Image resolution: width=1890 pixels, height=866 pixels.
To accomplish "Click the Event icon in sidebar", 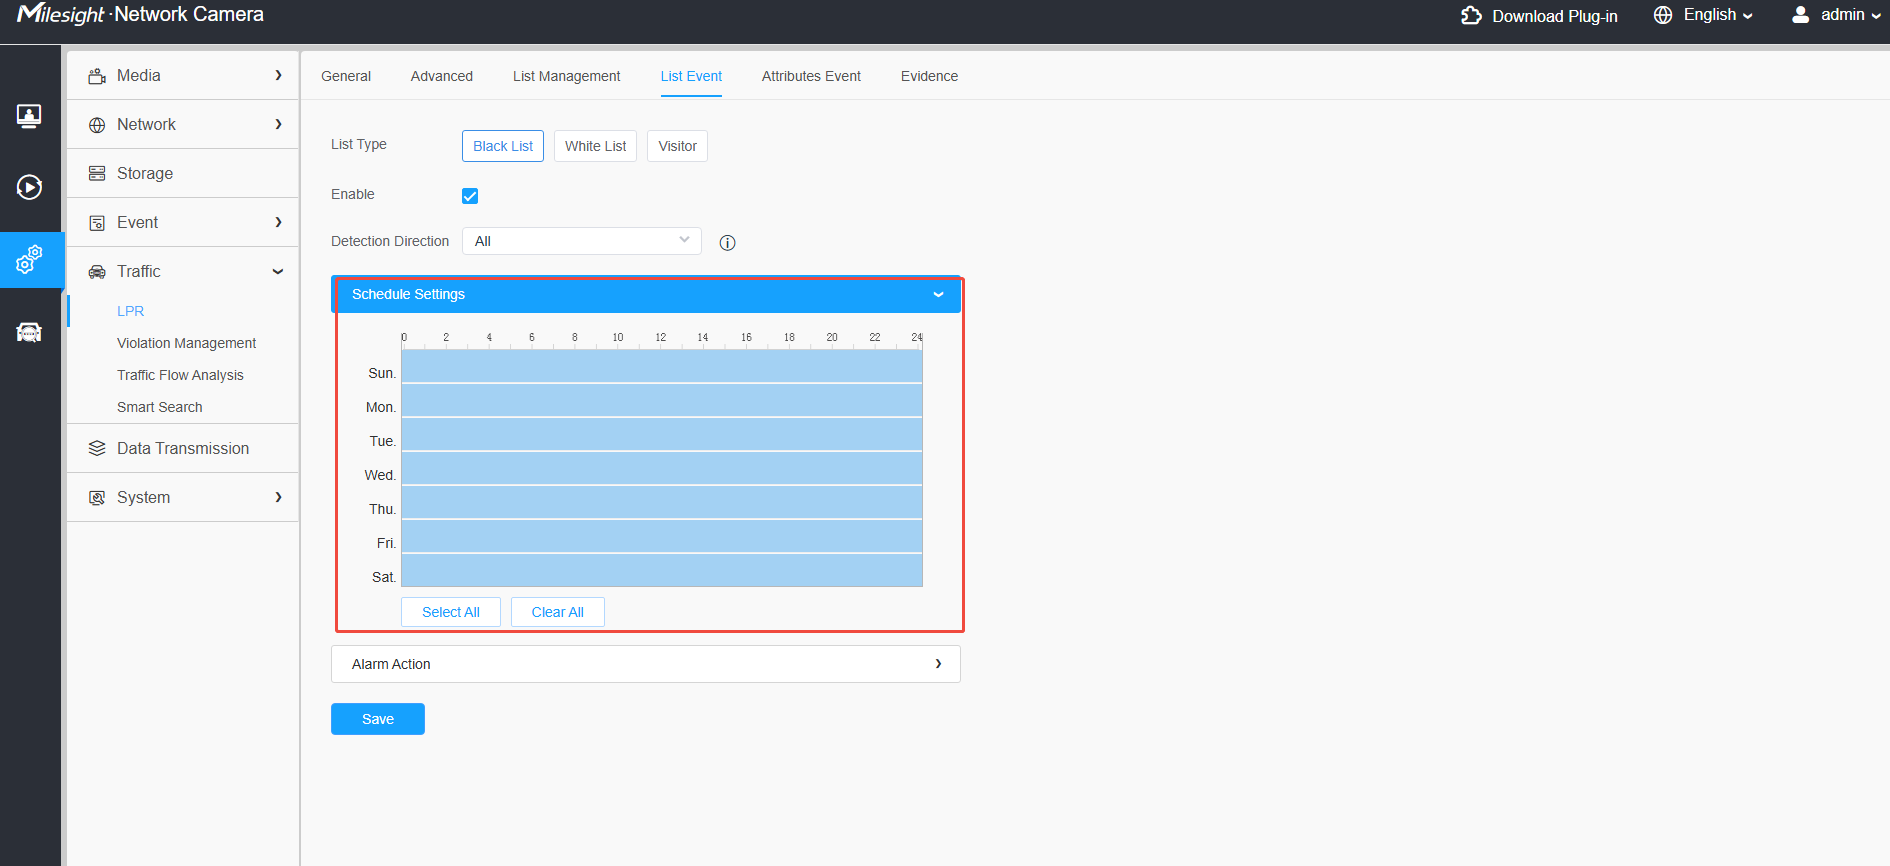I will [x=97, y=223].
